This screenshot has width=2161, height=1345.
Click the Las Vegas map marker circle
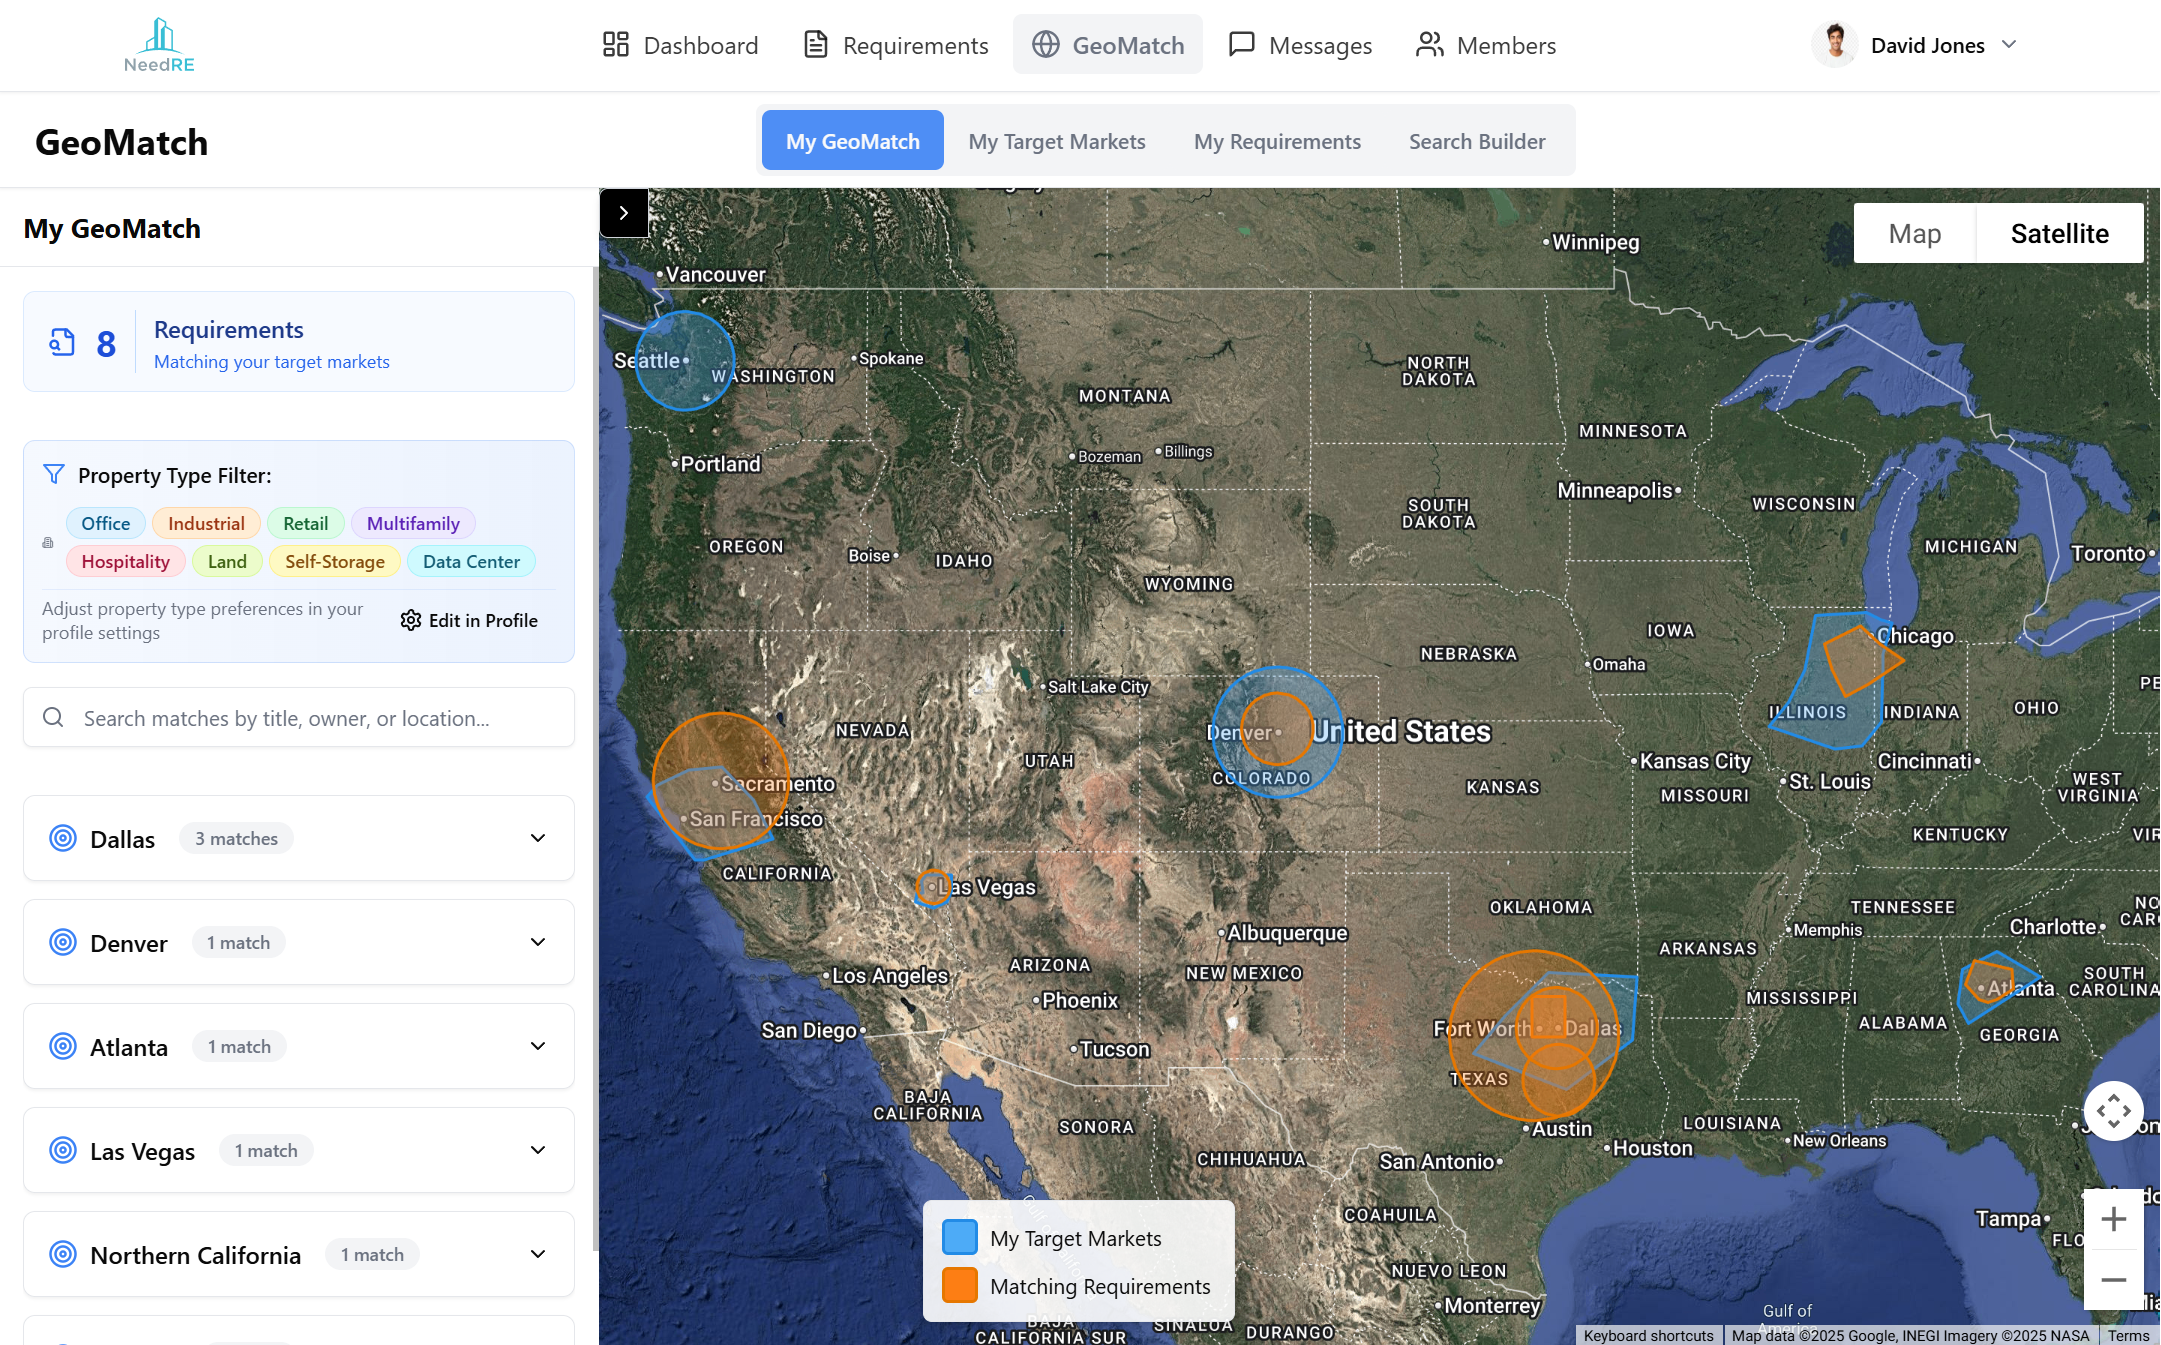933,887
